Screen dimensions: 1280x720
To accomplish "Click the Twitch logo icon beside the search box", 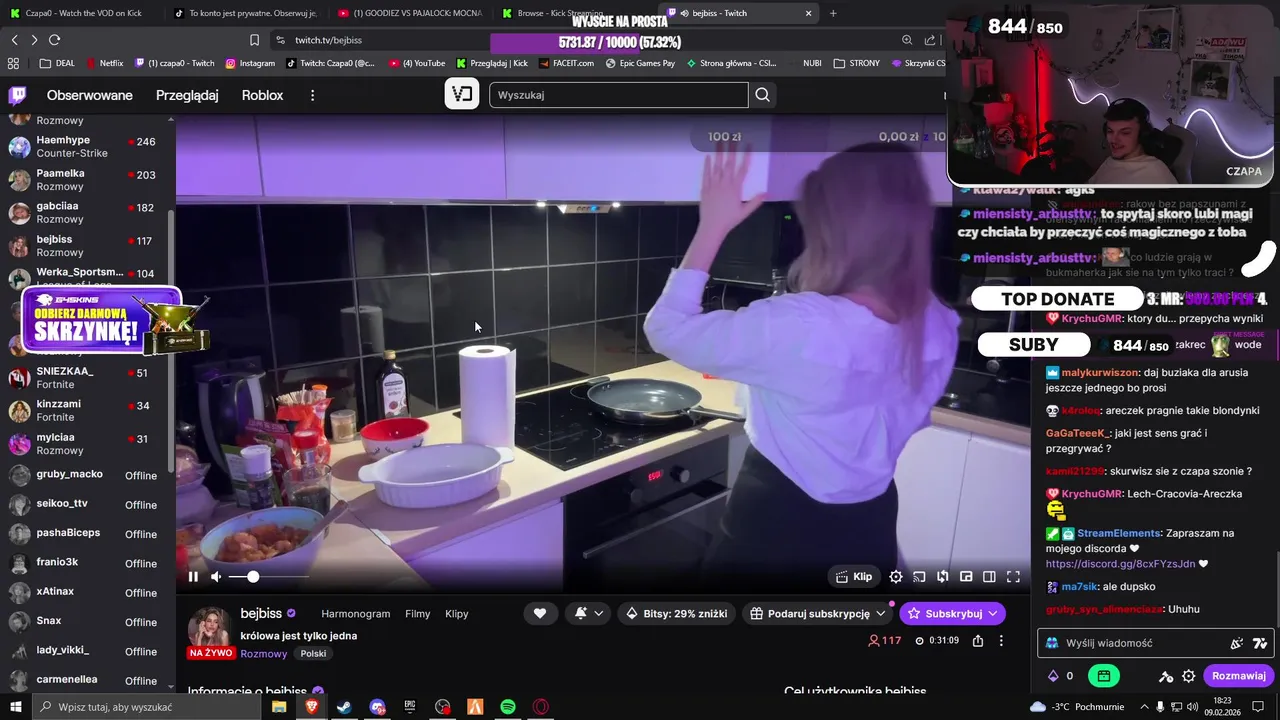I will pyautogui.click(x=461, y=94).
